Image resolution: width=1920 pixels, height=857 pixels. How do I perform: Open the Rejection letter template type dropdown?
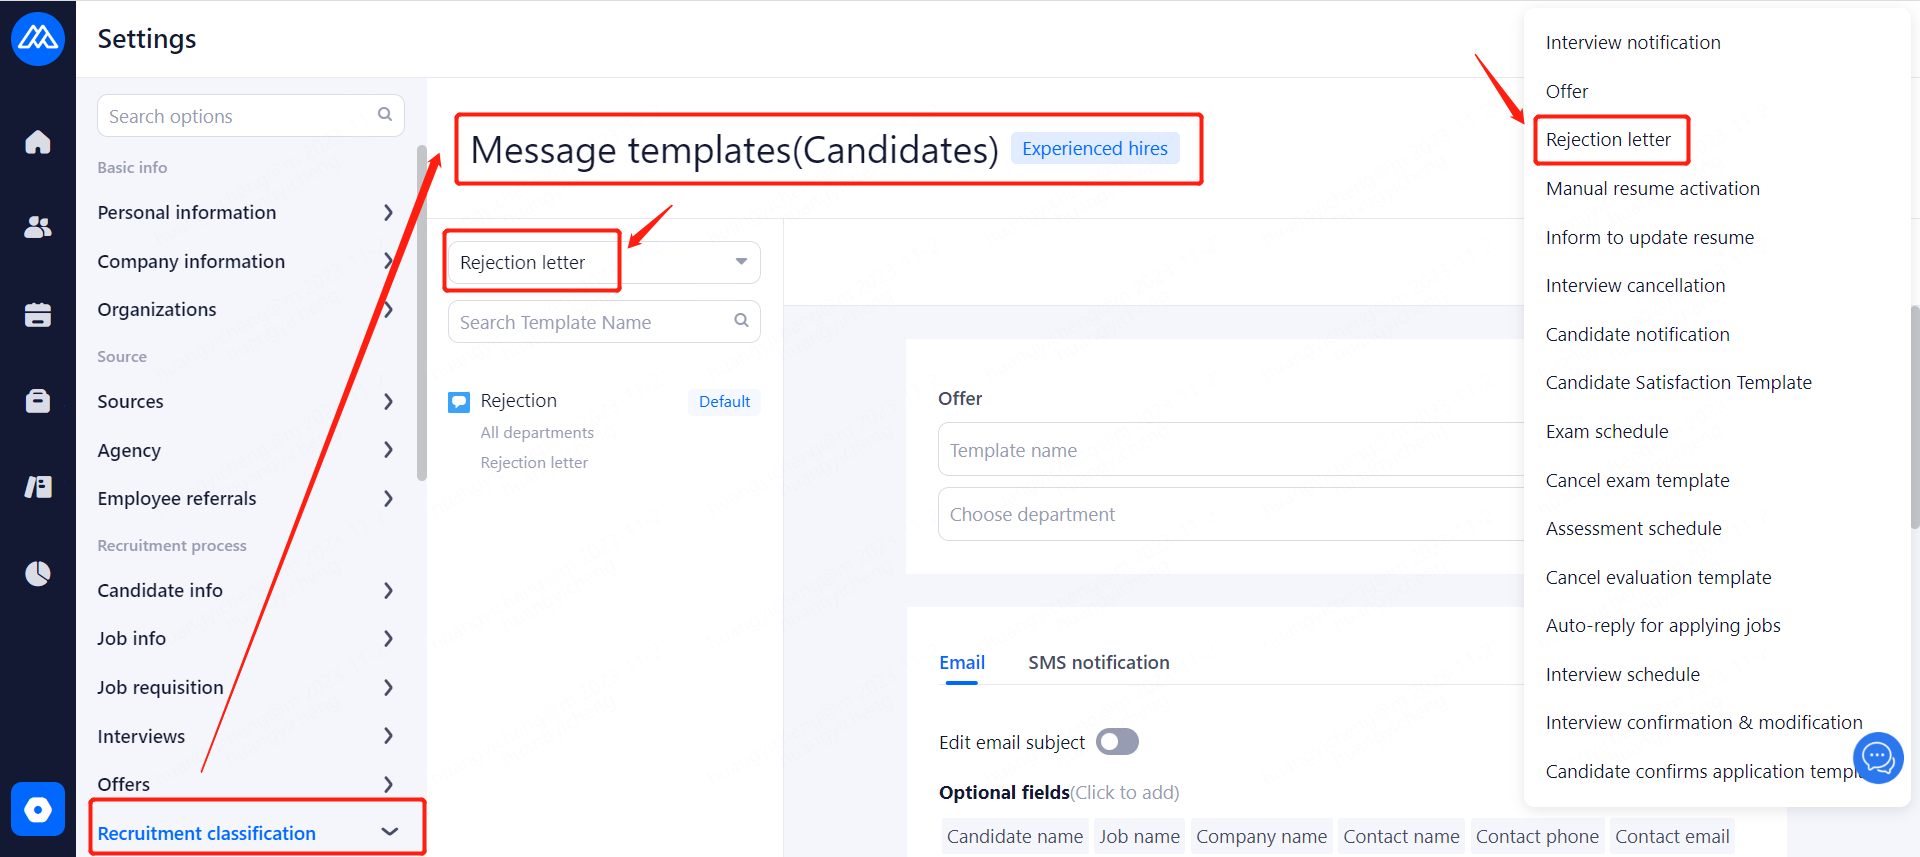point(603,262)
